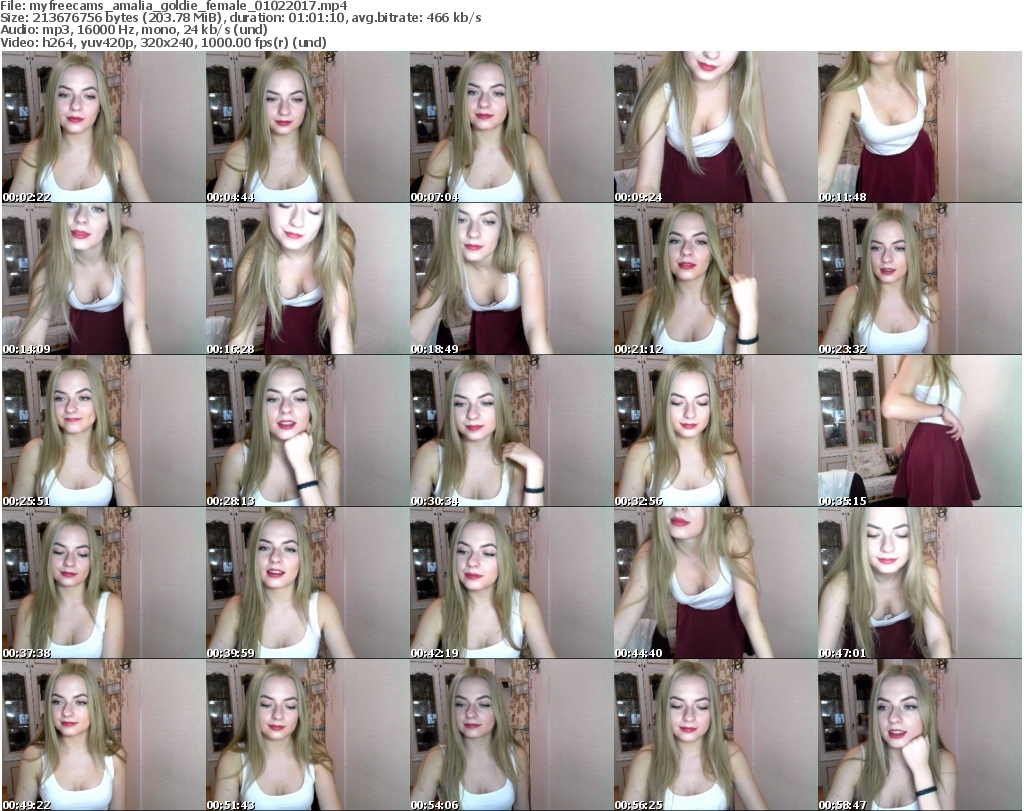Choose the thumbnail stamped 00:35:15

point(920,431)
